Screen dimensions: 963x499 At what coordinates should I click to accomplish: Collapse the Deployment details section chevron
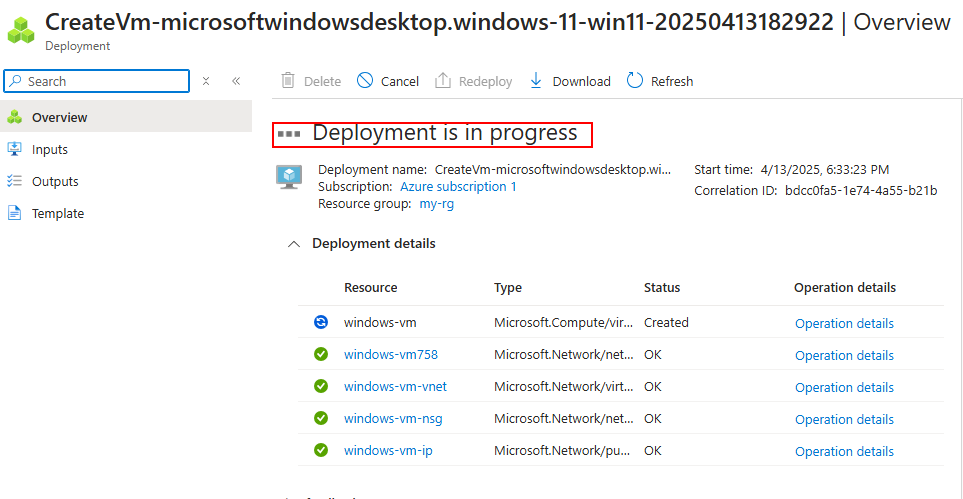tap(295, 244)
